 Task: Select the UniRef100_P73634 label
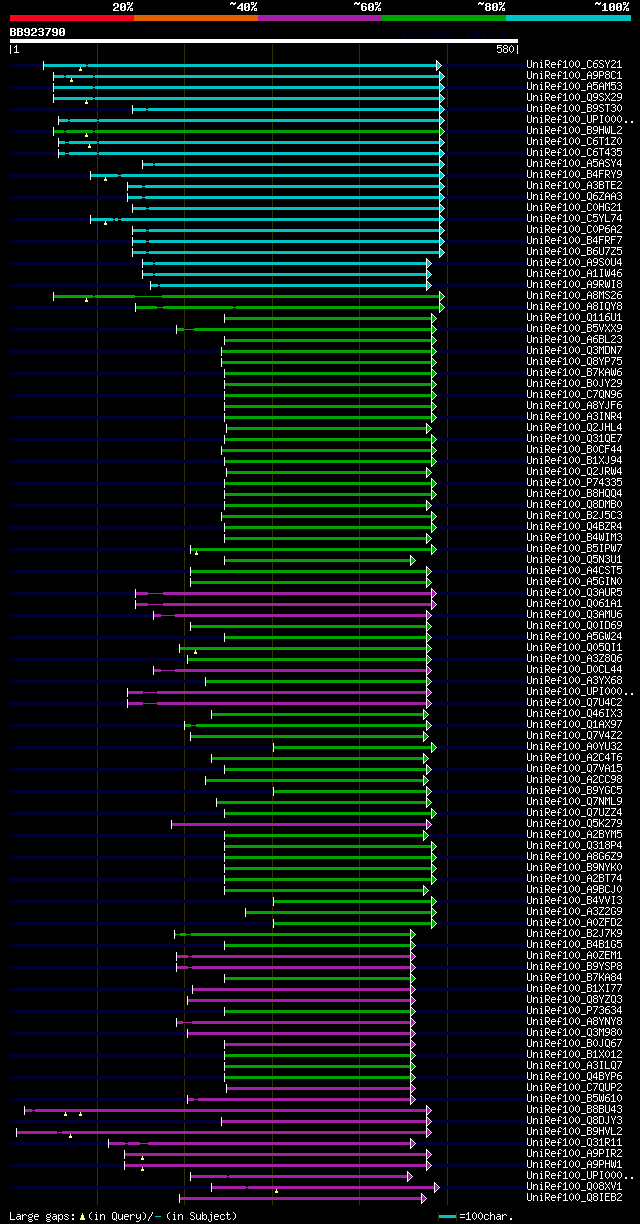click(574, 1010)
